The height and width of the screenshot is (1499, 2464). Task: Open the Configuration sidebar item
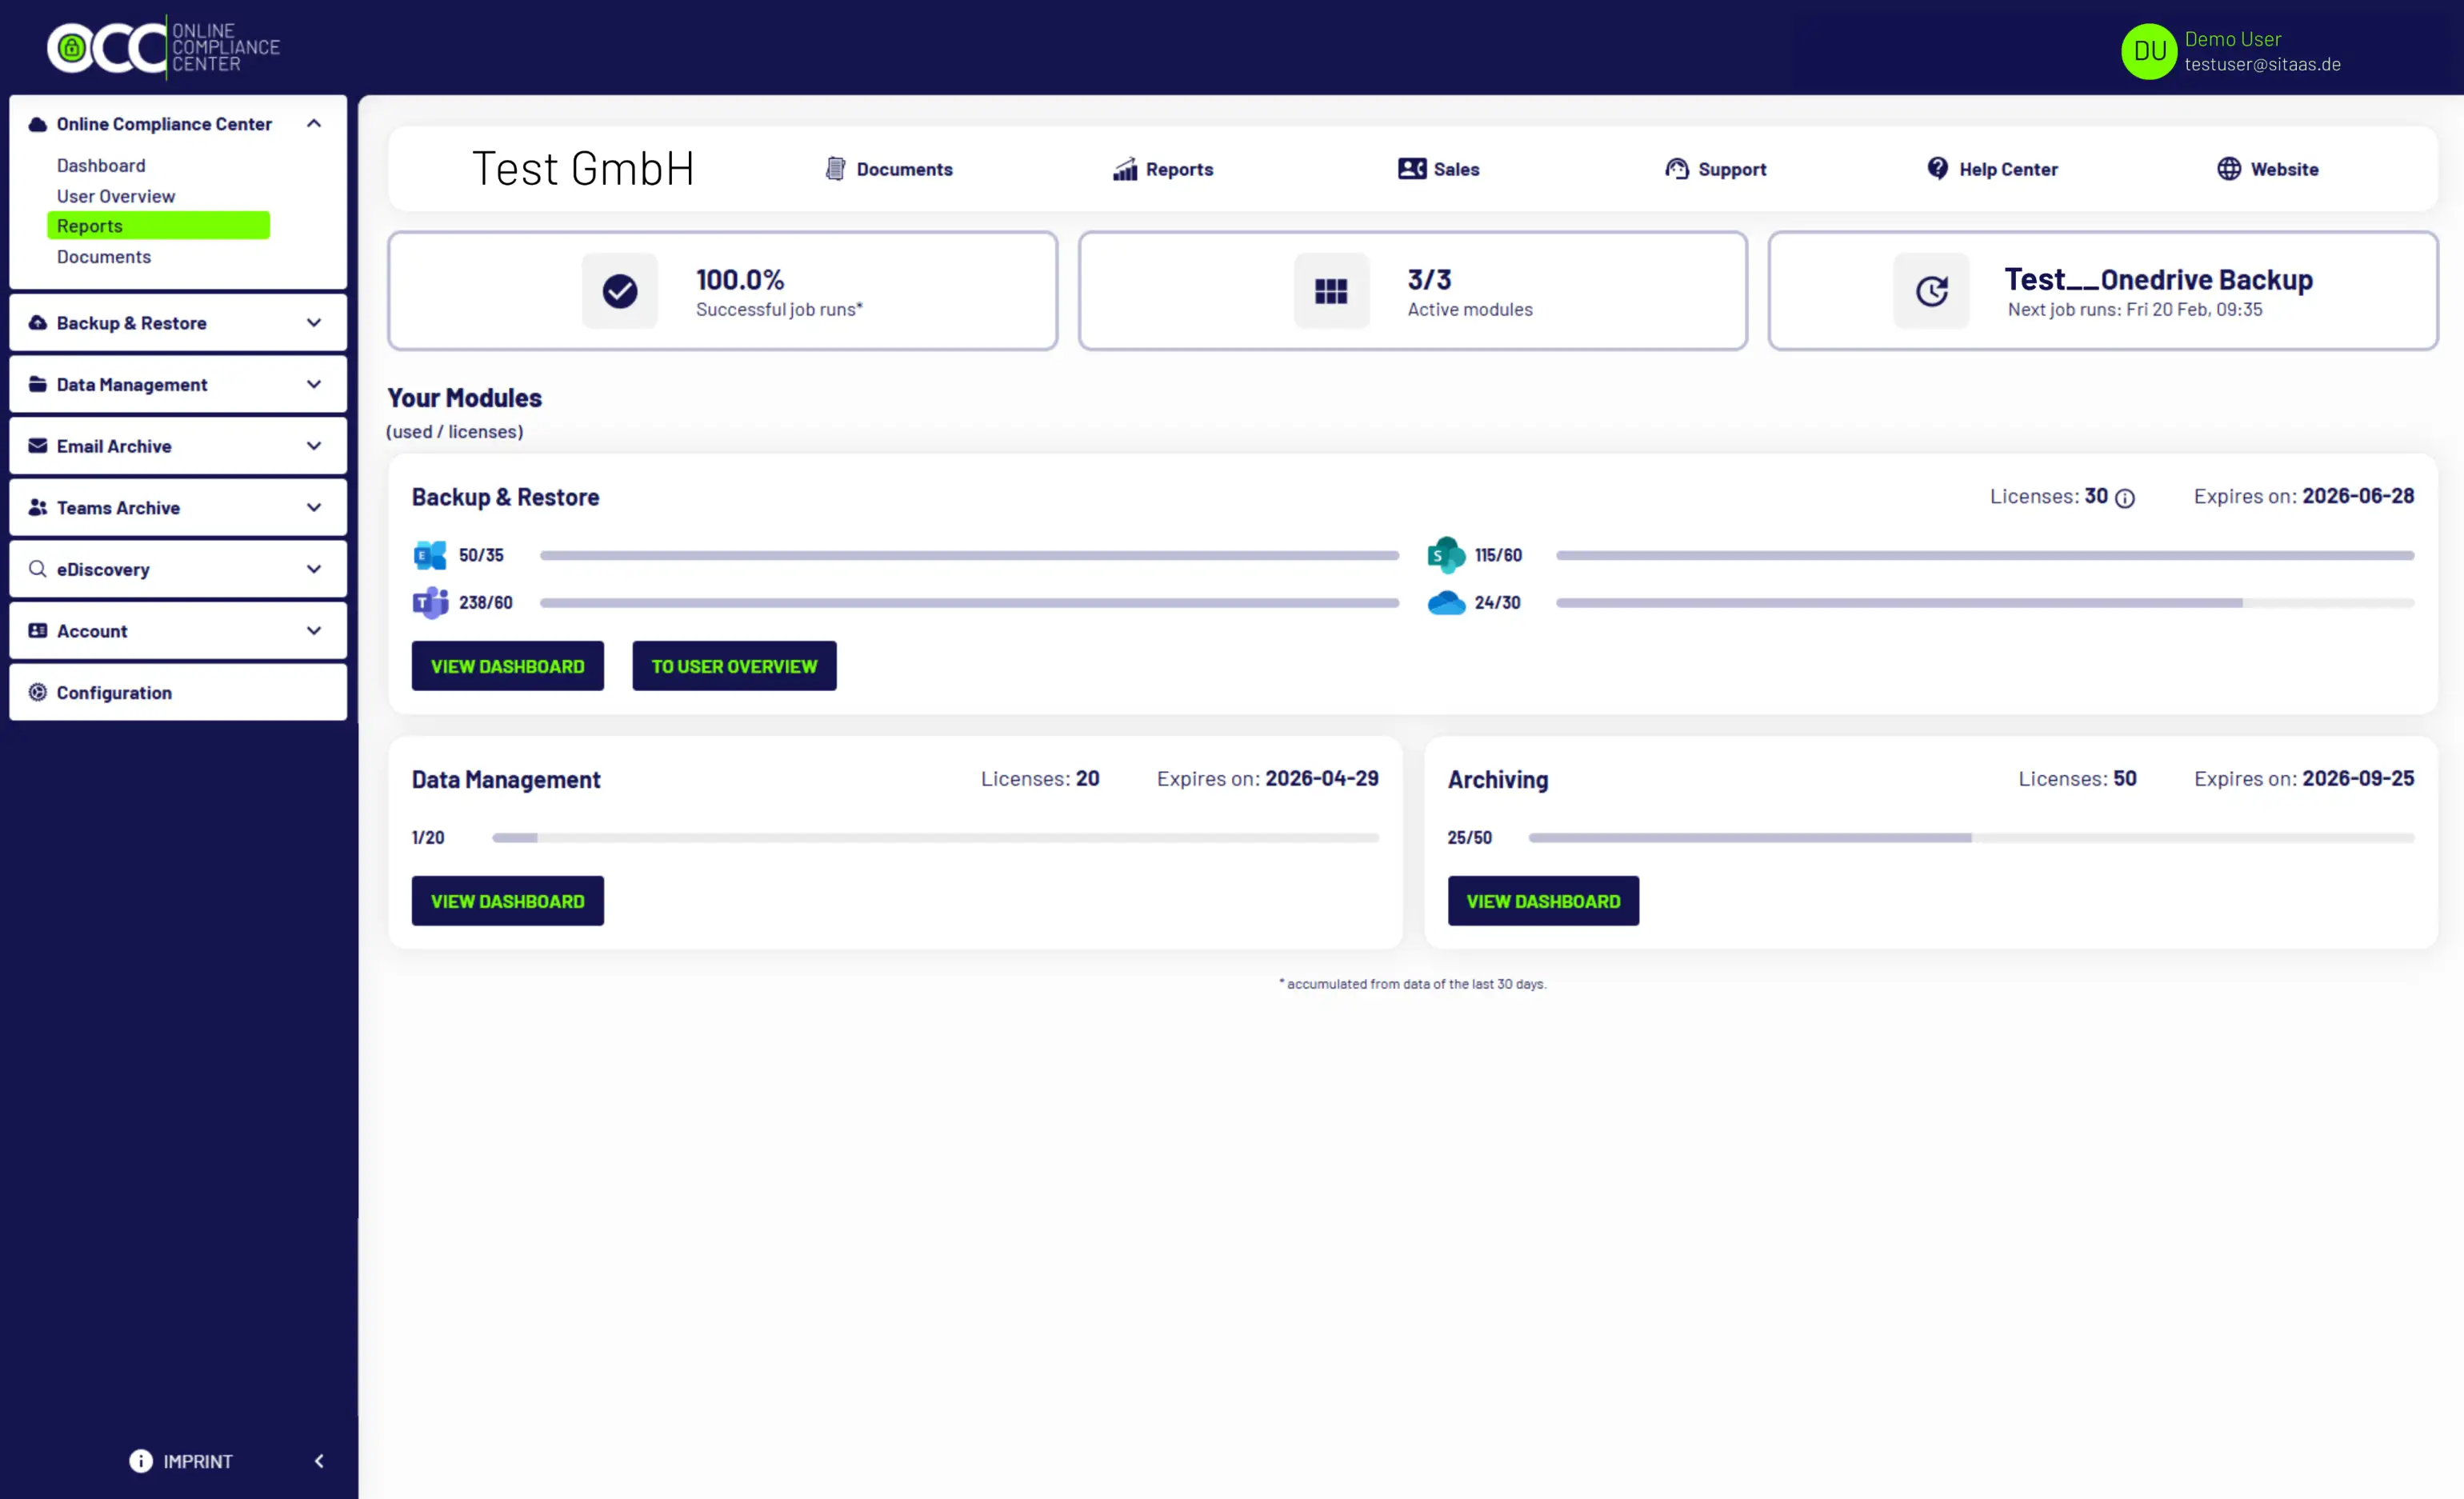(114, 693)
